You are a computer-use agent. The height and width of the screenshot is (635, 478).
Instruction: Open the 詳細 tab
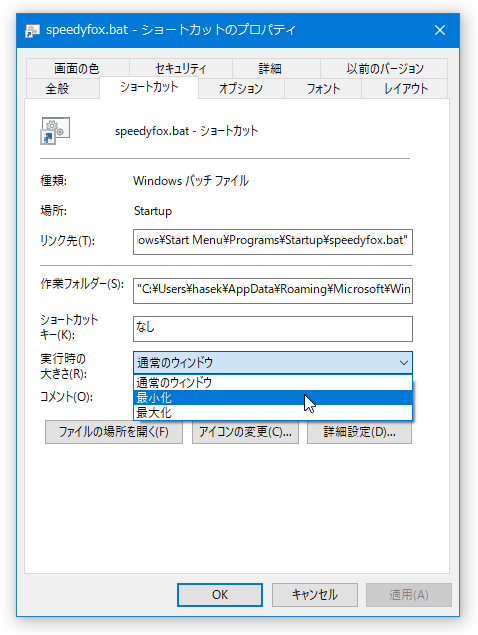pos(270,68)
